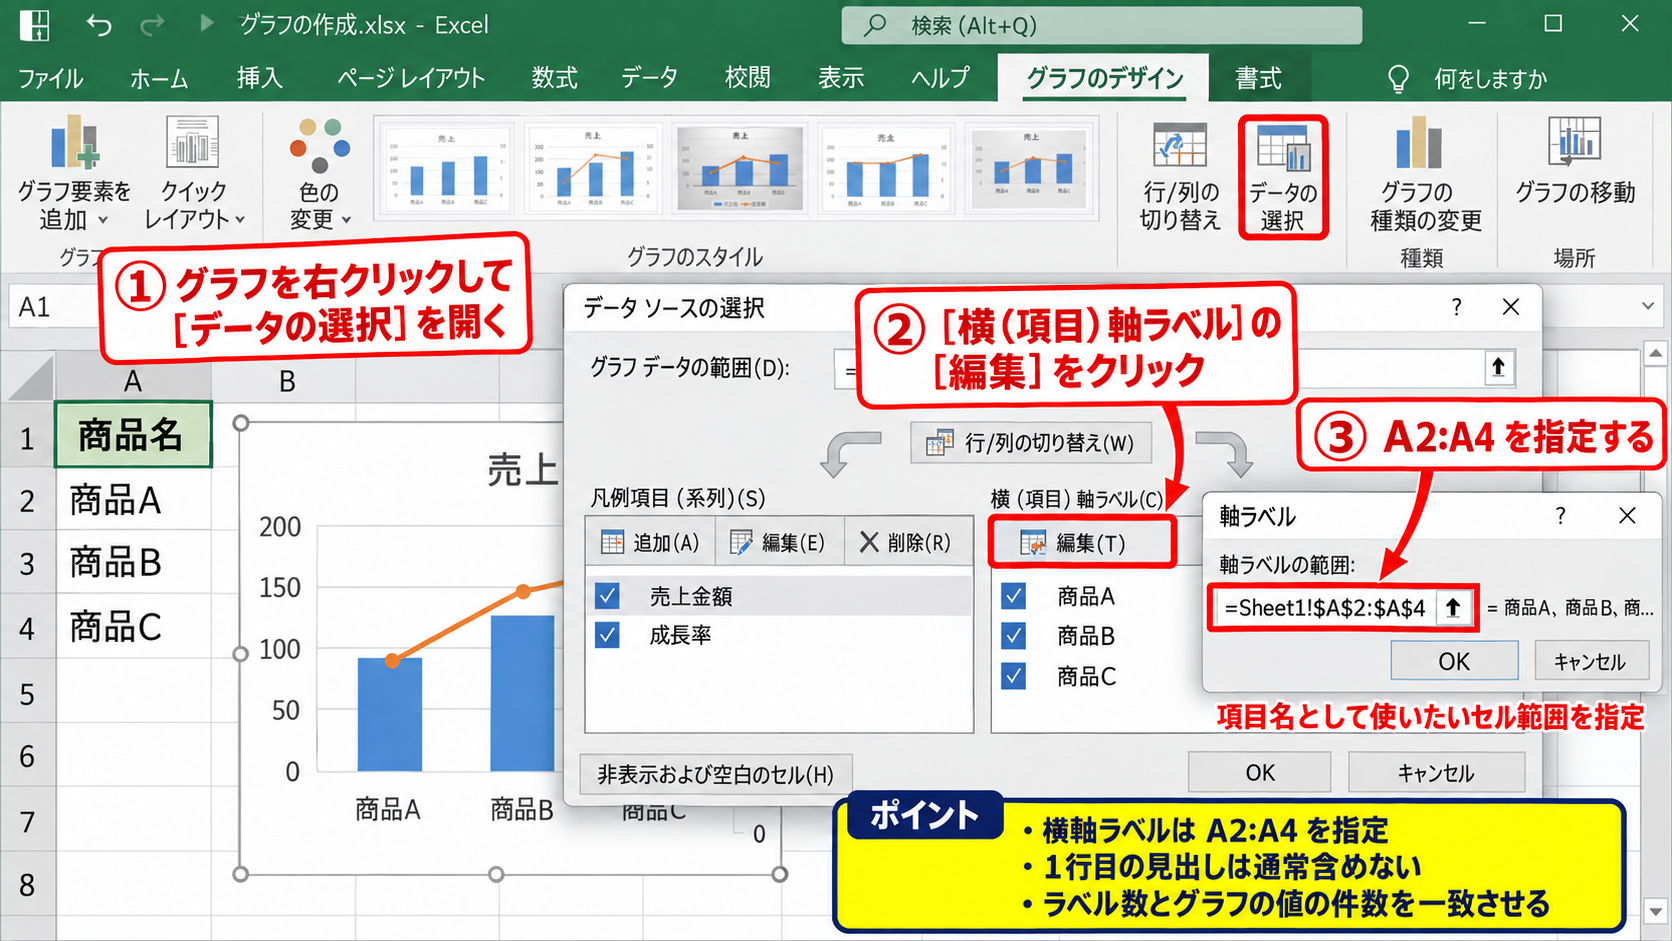Uncheck the 商品B axis label checkbox
This screenshot has width=1672, height=941.
[x=1013, y=635]
